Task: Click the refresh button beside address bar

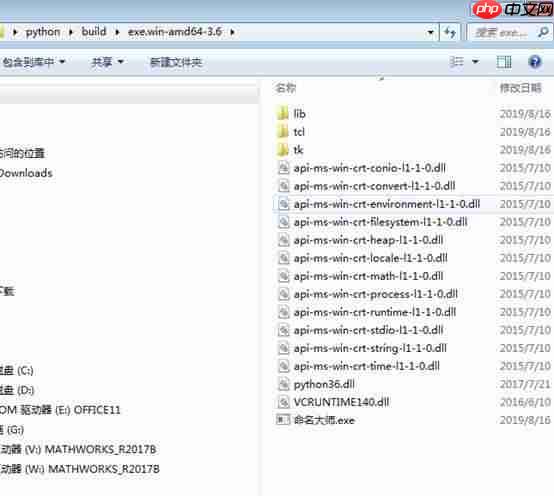Action: click(x=450, y=33)
